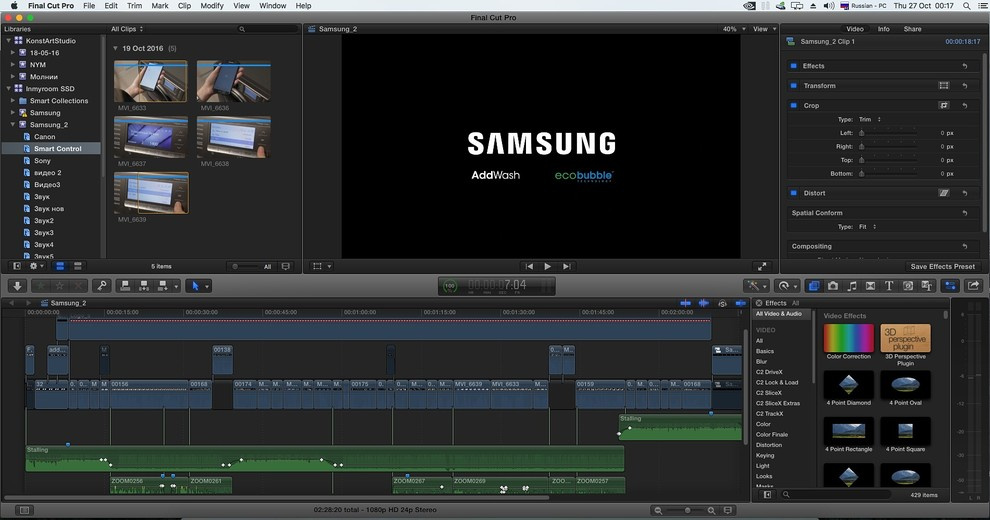Switch to the Info inspector tab
Viewport: 990px width, 520px height.
[884, 29]
